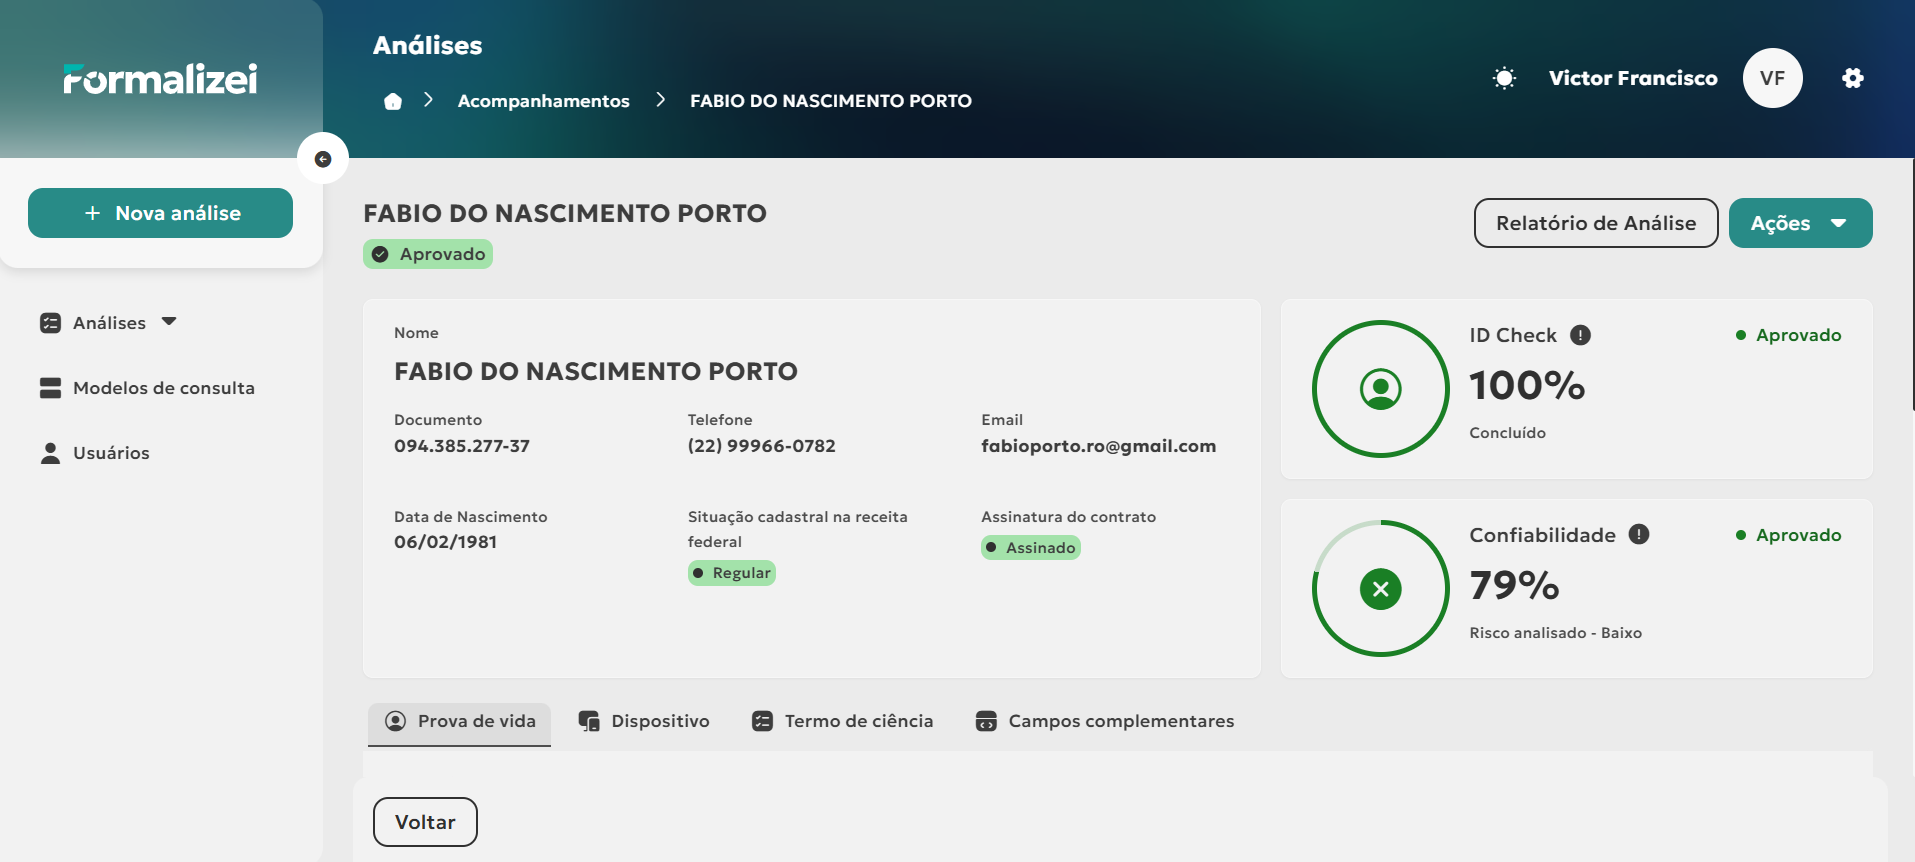Screen dimensions: 1915x862
Task: Open settings gear icon in header
Action: tap(1853, 78)
